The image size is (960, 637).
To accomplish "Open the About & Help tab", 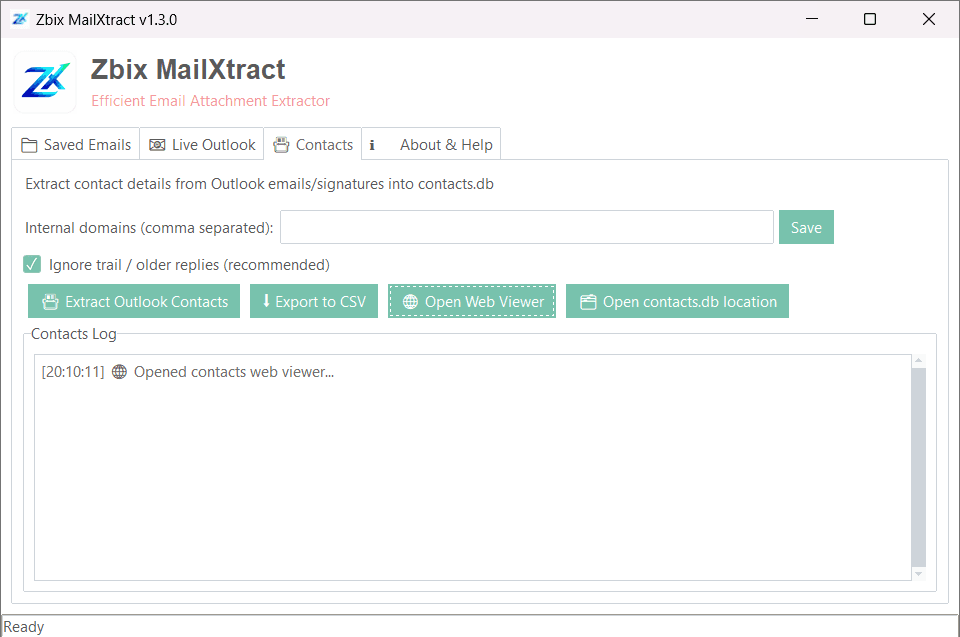I will pyautogui.click(x=431, y=145).
